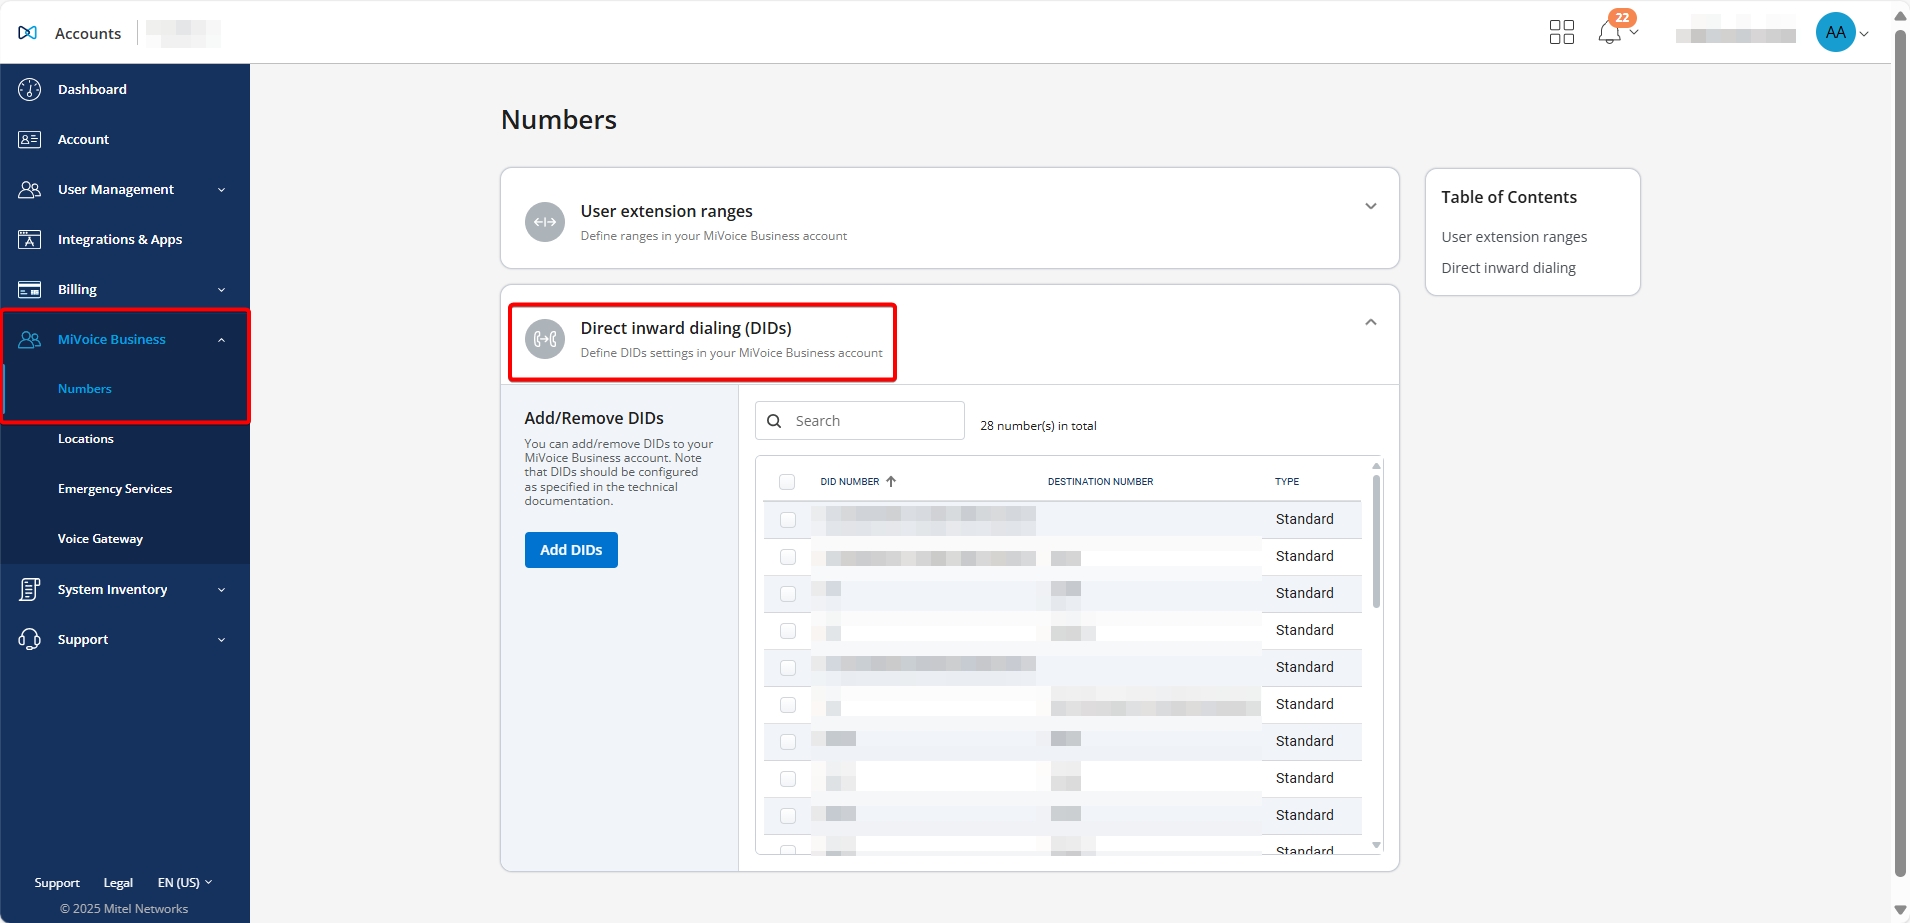Click the Dashboard sidebar icon
Image resolution: width=1910 pixels, height=923 pixels.
(30, 89)
